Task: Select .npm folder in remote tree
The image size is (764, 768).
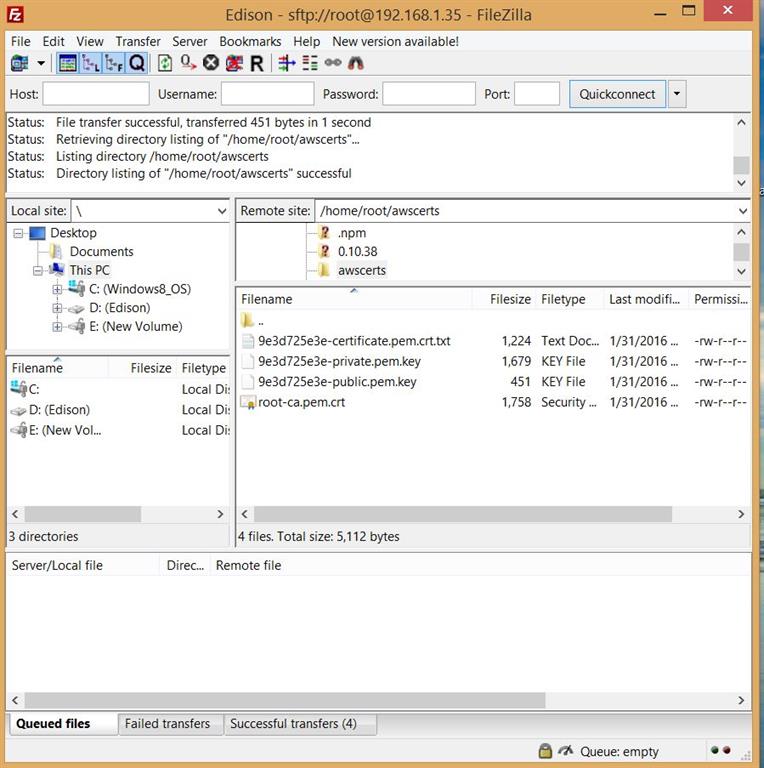Action: tap(352, 233)
